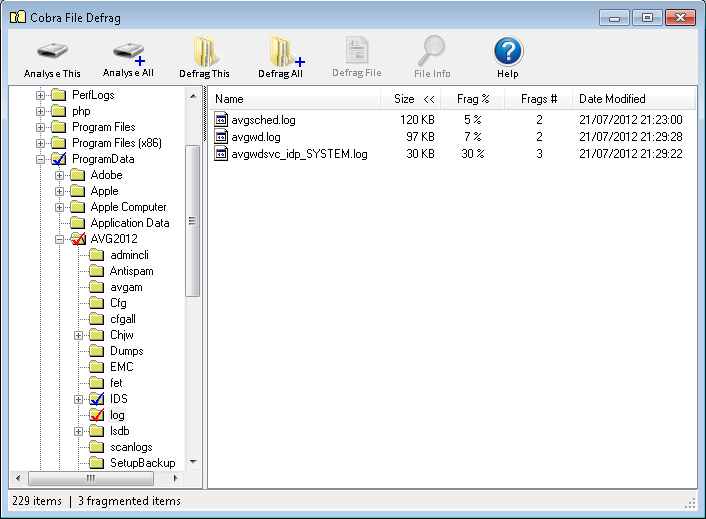706x519 pixels.
Task: Expand the Chjw folder node
Action: click(78, 335)
